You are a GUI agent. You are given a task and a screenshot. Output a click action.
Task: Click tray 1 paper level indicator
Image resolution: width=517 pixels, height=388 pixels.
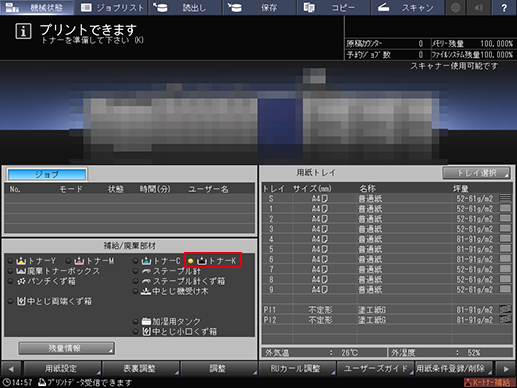tap(506, 209)
